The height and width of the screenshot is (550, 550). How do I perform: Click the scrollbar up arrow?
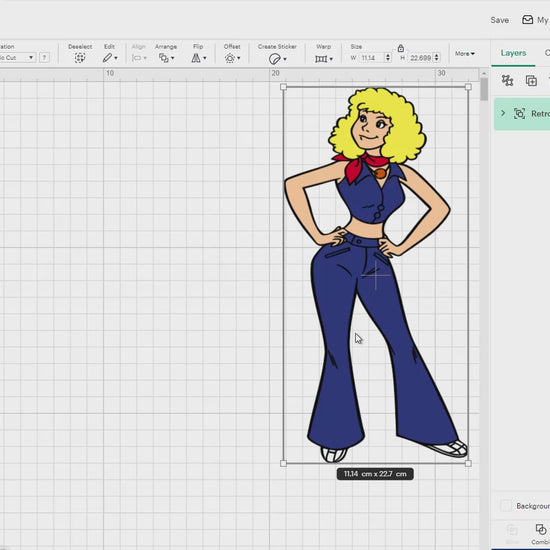coord(484,73)
